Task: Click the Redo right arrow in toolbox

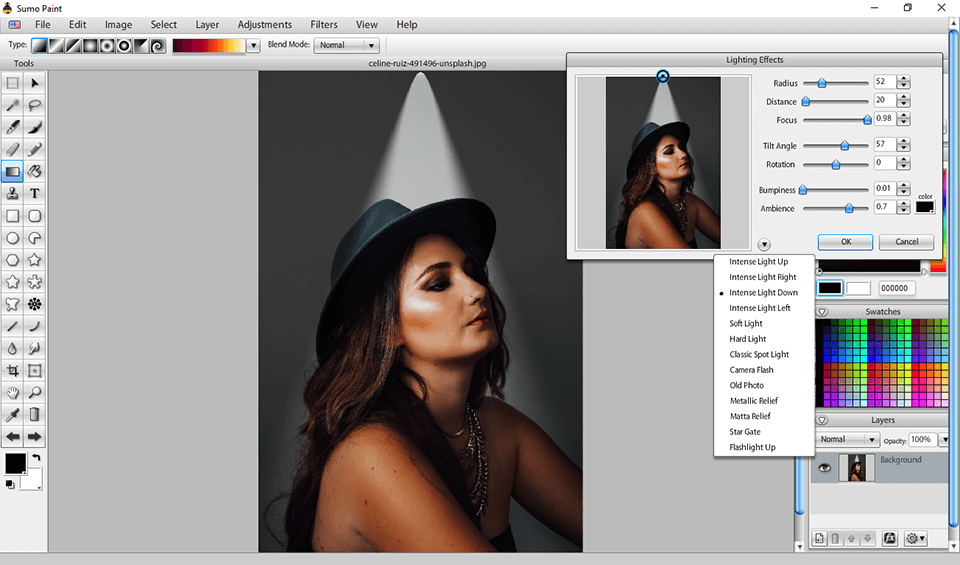Action: coord(35,436)
